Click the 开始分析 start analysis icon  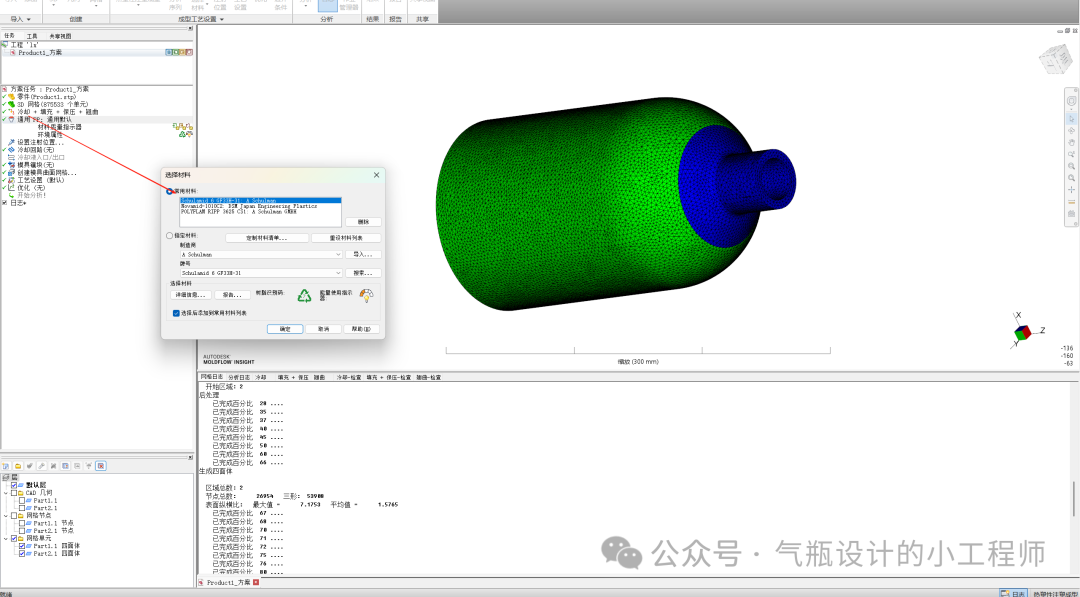(12, 196)
